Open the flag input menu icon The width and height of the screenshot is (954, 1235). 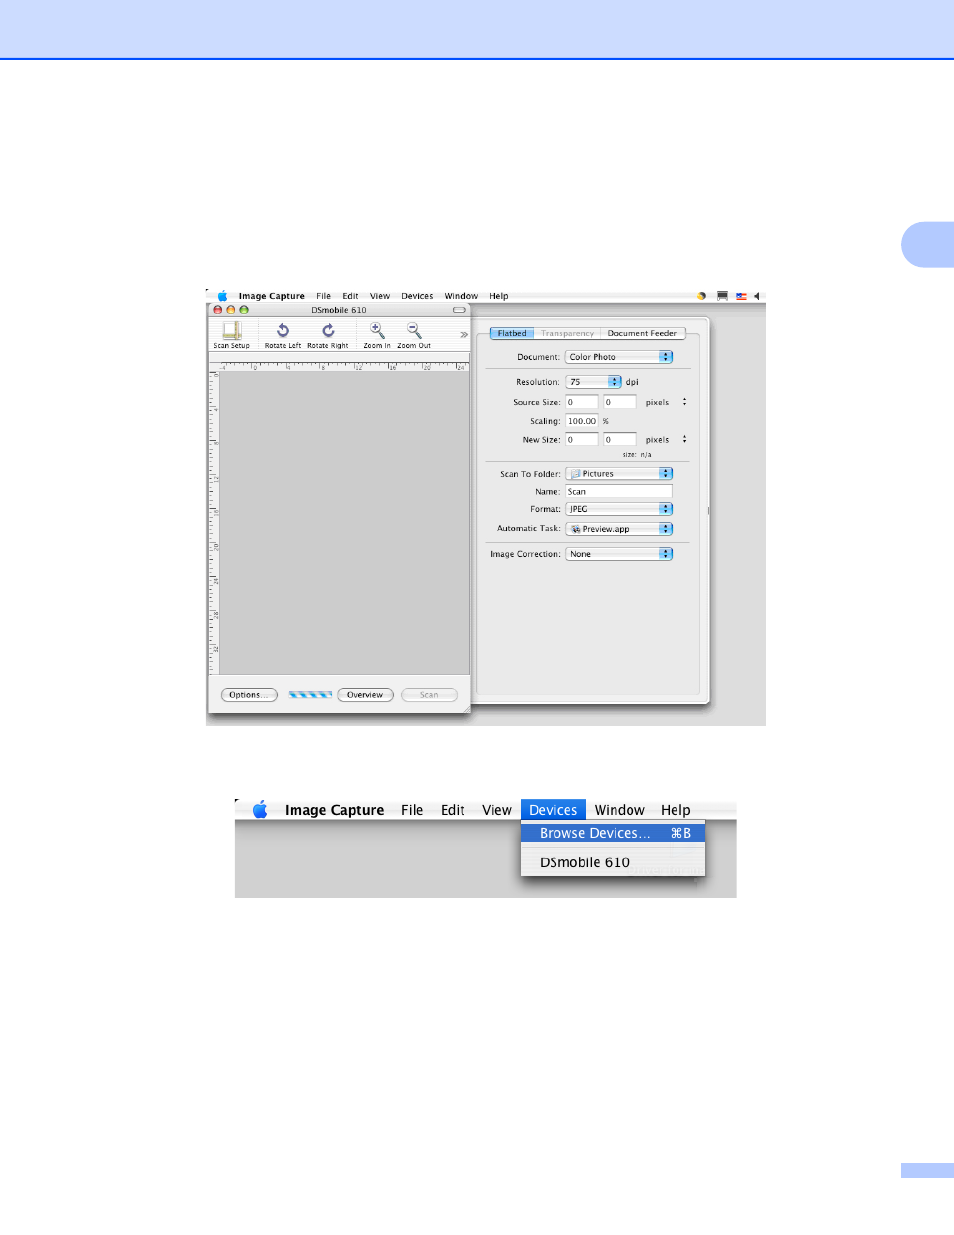click(741, 296)
